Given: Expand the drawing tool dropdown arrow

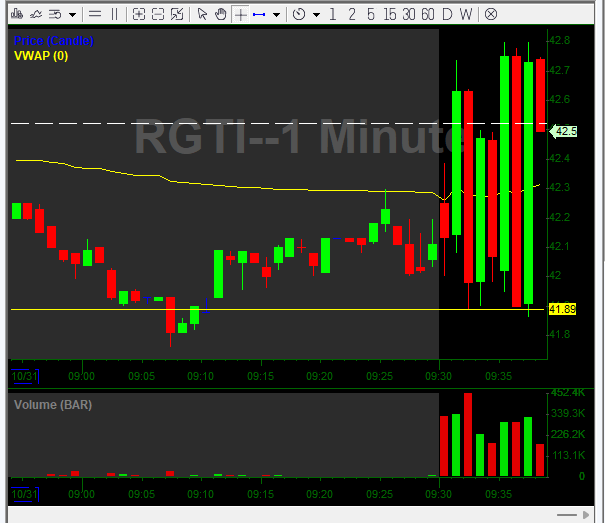Looking at the screenshot, I should pyautogui.click(x=276, y=15).
